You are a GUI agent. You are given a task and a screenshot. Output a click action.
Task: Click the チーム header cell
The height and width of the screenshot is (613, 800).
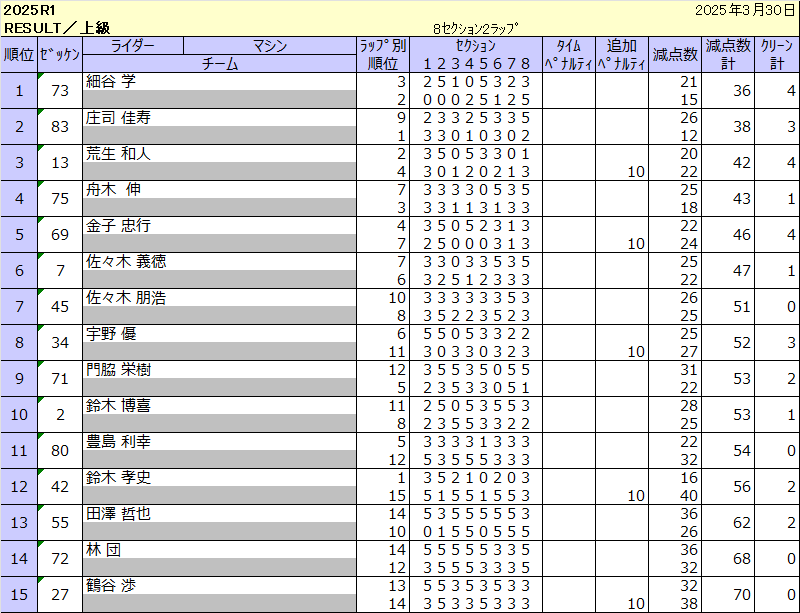tap(219, 63)
